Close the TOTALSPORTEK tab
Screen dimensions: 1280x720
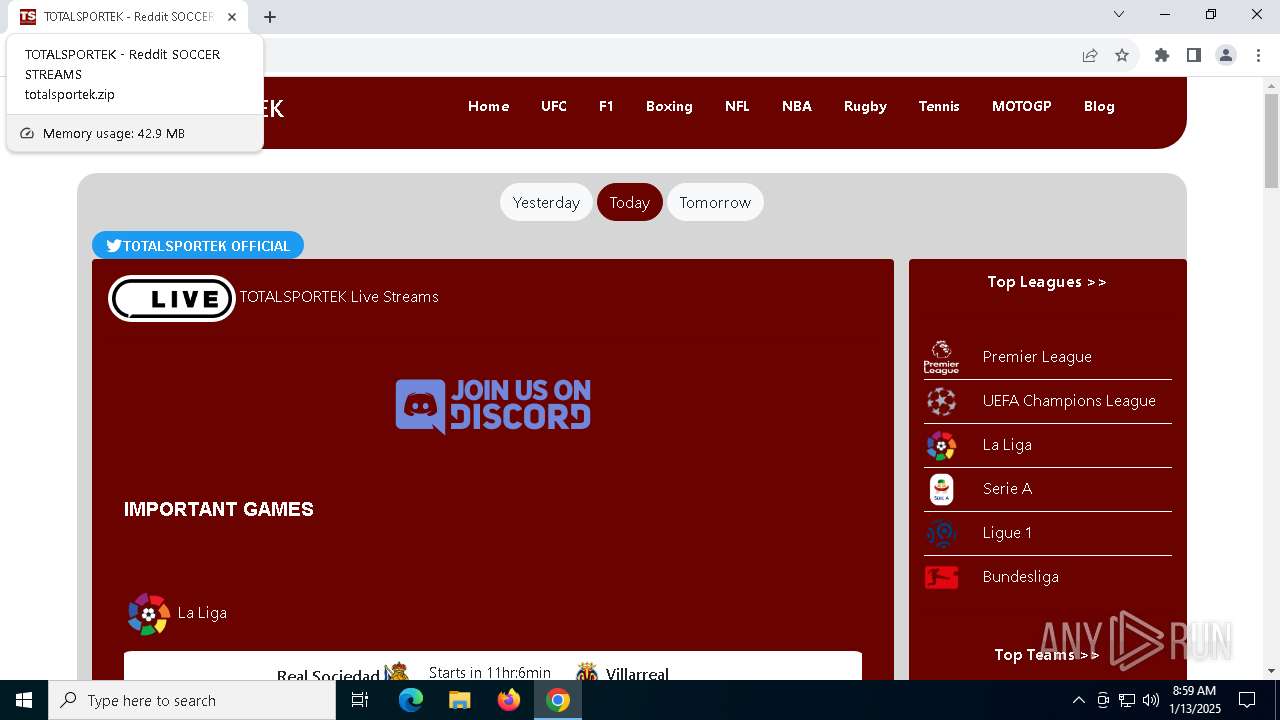232,16
